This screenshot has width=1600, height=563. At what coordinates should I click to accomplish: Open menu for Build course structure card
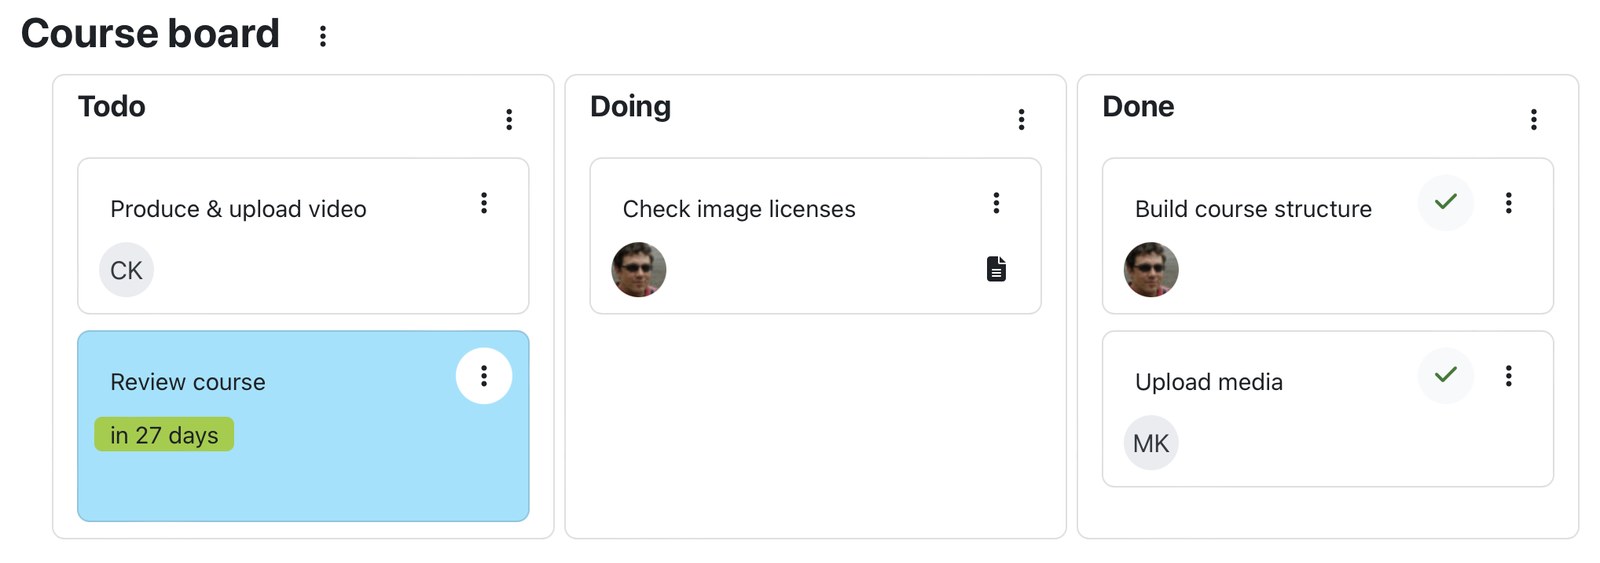click(1508, 203)
